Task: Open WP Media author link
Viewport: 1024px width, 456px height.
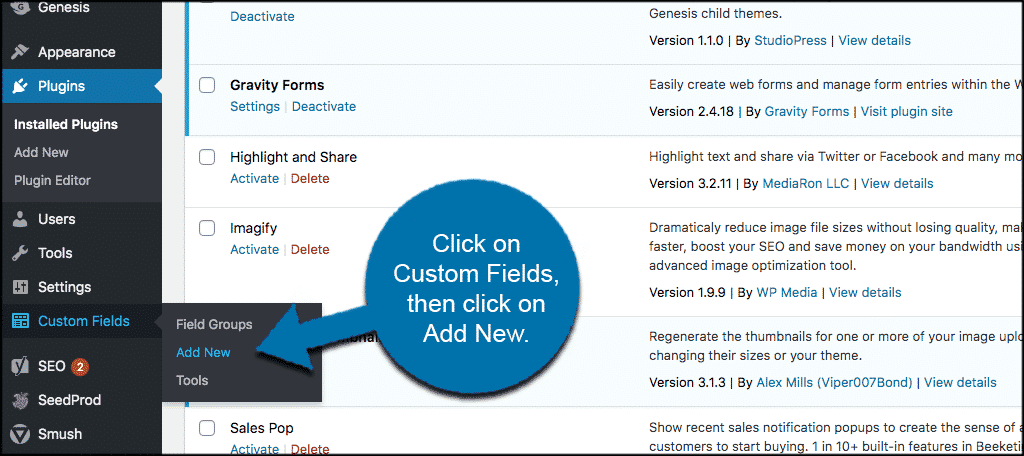Action: pos(787,293)
